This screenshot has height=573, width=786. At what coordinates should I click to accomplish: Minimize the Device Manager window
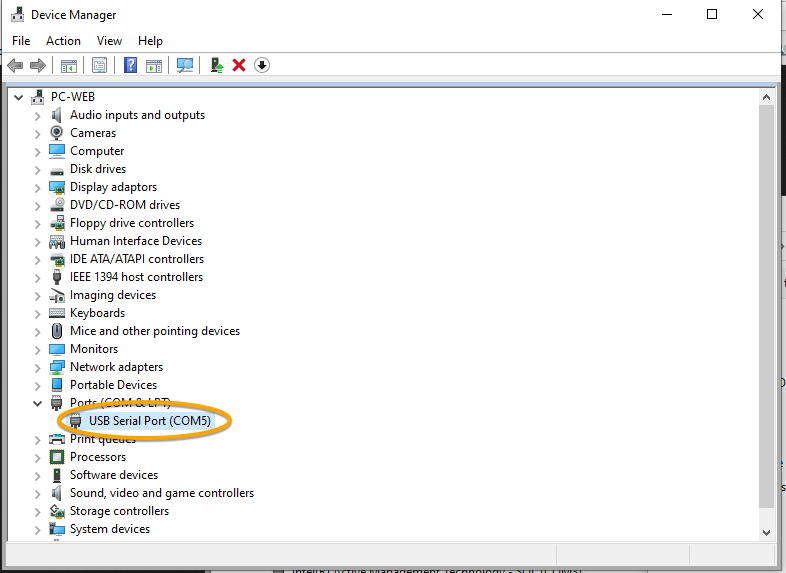click(667, 15)
